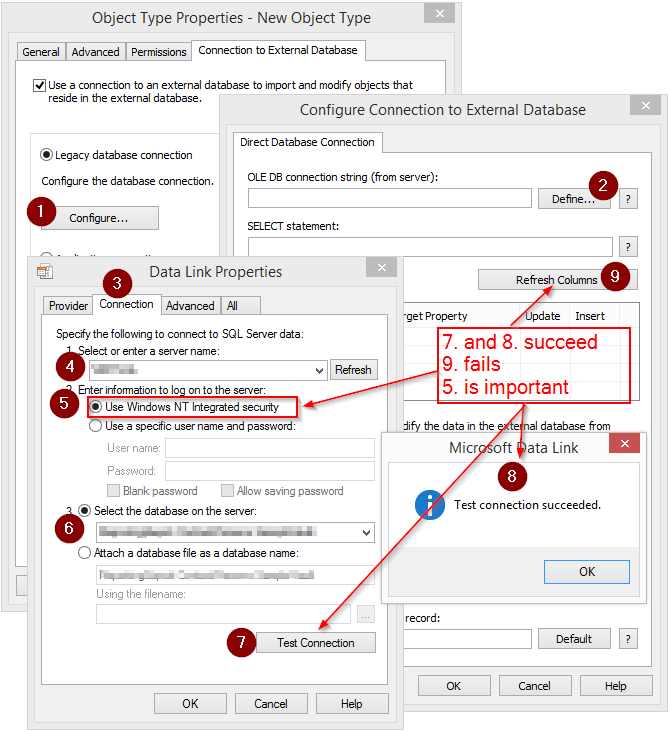671x732 pixels.
Task: Open help for OLE DB connection string
Action: (628, 199)
